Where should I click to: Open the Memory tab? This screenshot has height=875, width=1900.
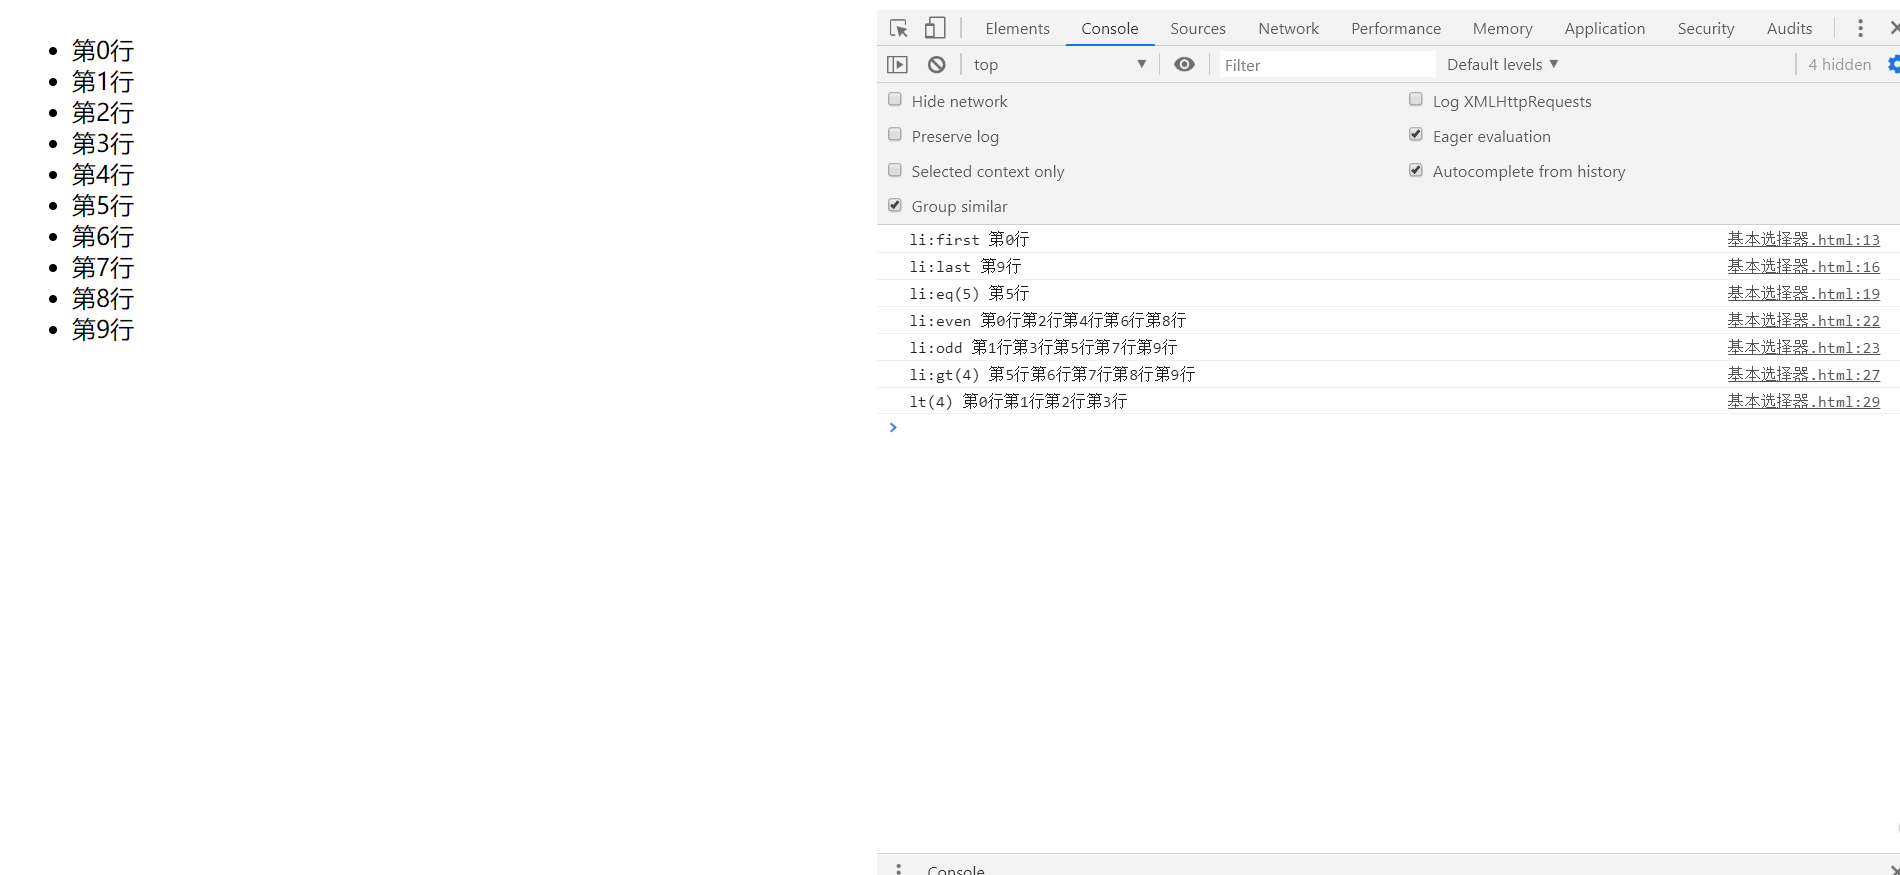click(1502, 29)
